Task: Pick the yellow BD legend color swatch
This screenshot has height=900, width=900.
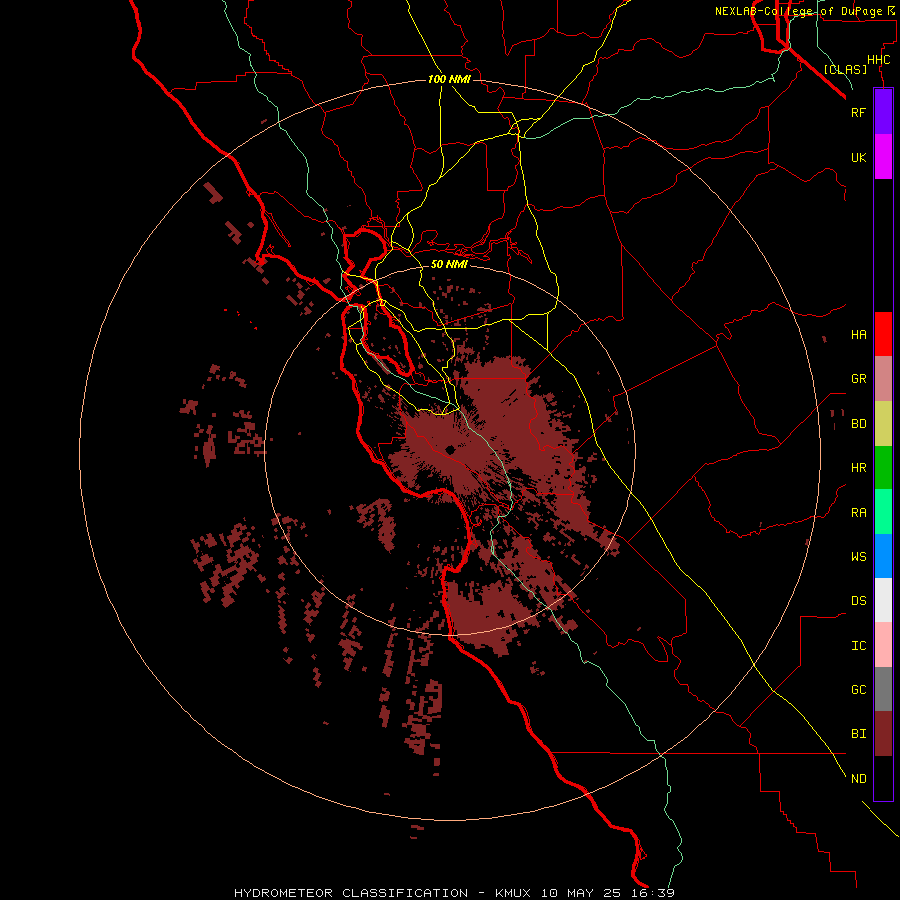Action: [883, 424]
